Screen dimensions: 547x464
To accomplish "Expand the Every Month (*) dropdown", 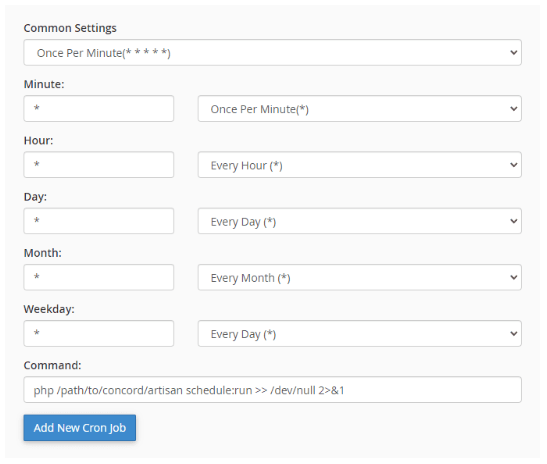I will pos(360,277).
